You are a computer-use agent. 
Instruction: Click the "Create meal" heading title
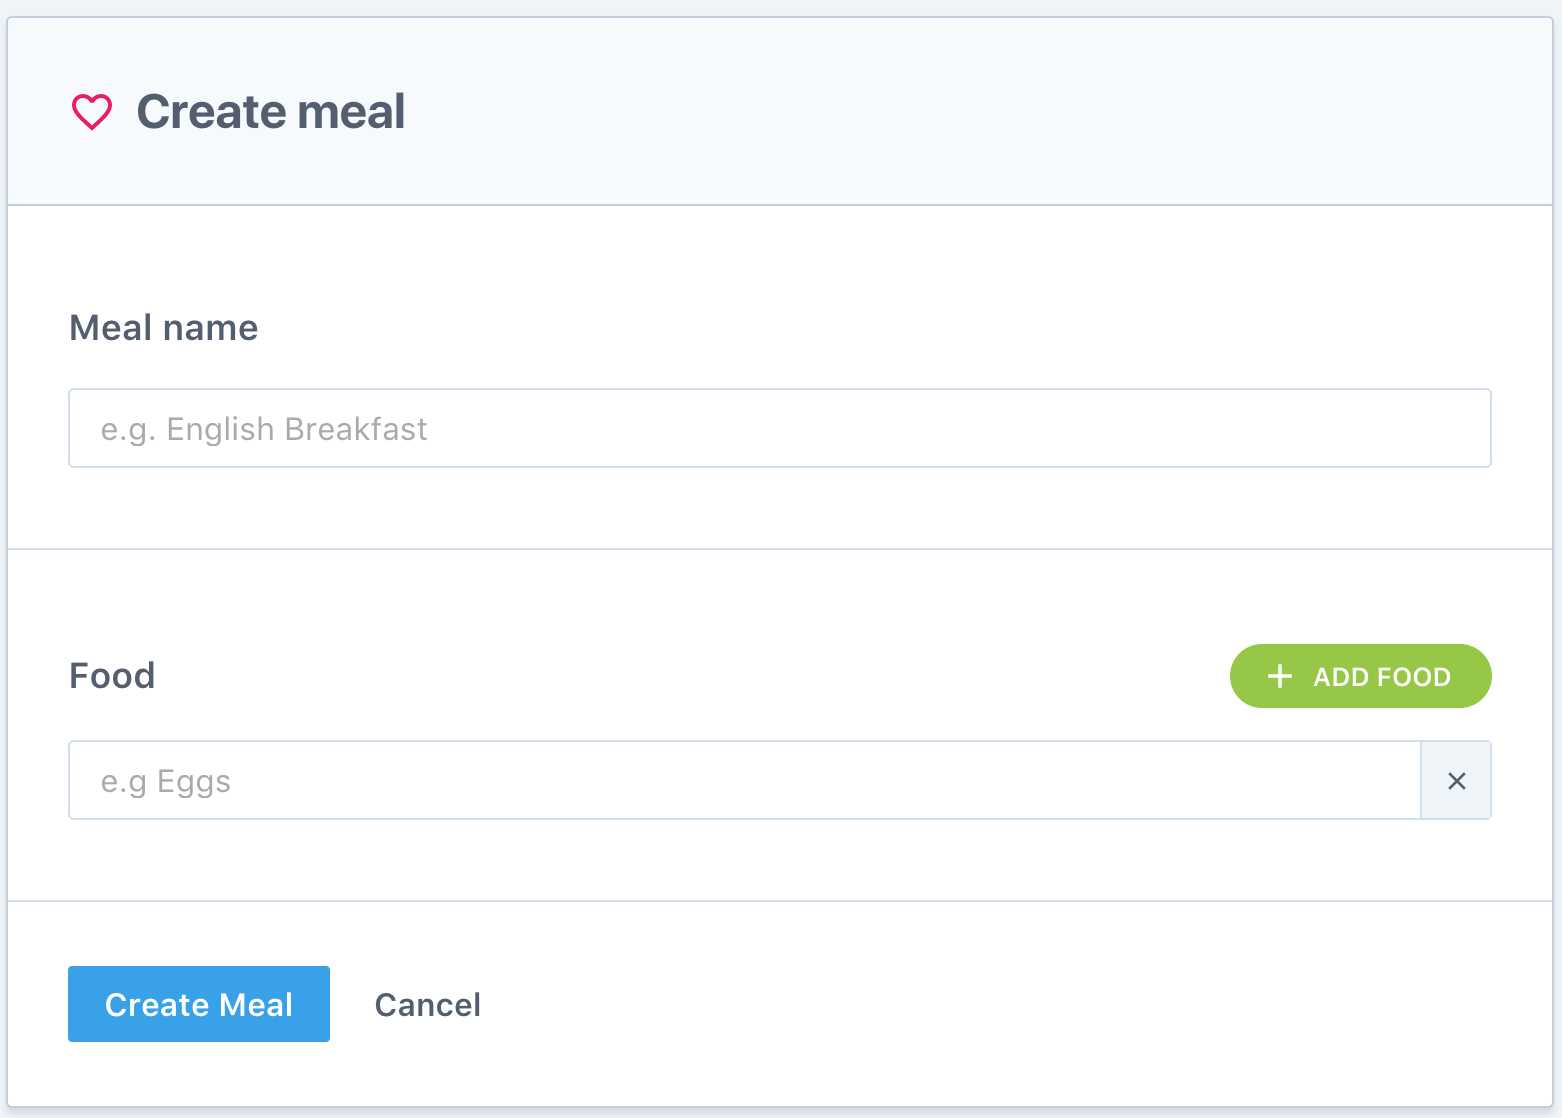pyautogui.click(x=270, y=112)
